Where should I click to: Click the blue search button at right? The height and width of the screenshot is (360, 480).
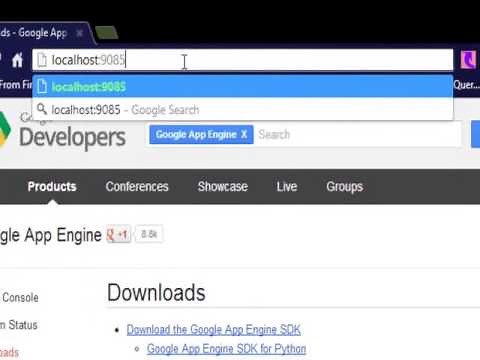476,134
